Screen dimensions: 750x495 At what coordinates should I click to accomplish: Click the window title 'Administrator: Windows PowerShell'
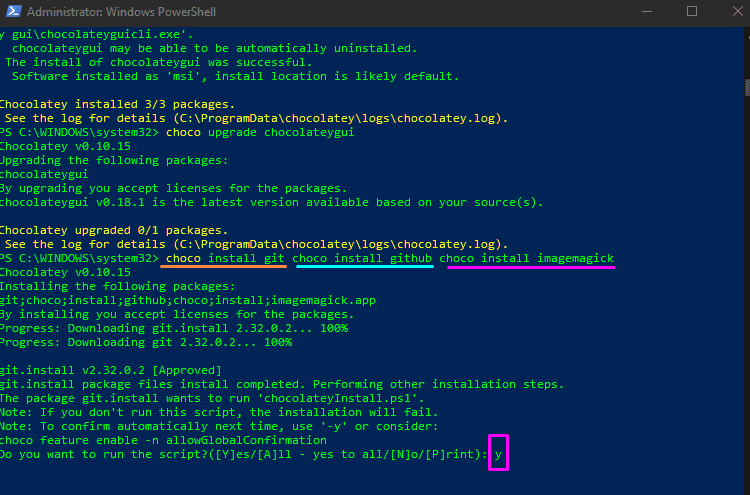121,11
